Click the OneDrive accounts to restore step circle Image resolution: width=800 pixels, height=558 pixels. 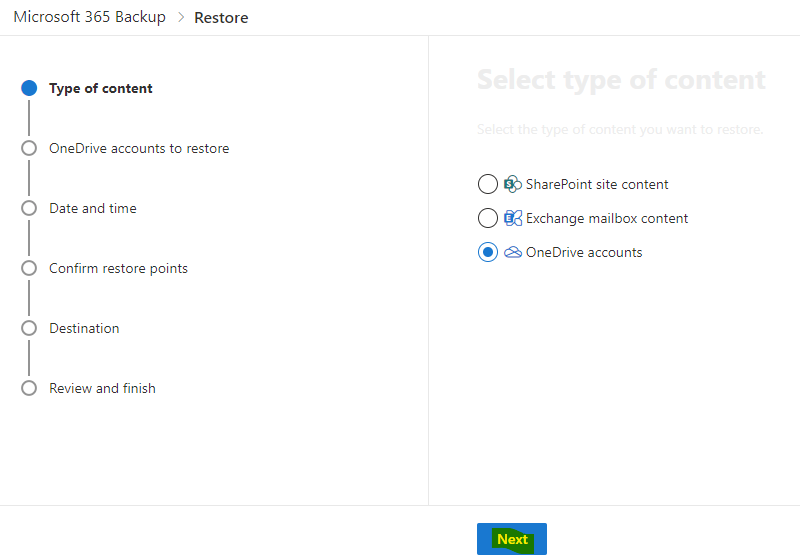click(29, 148)
